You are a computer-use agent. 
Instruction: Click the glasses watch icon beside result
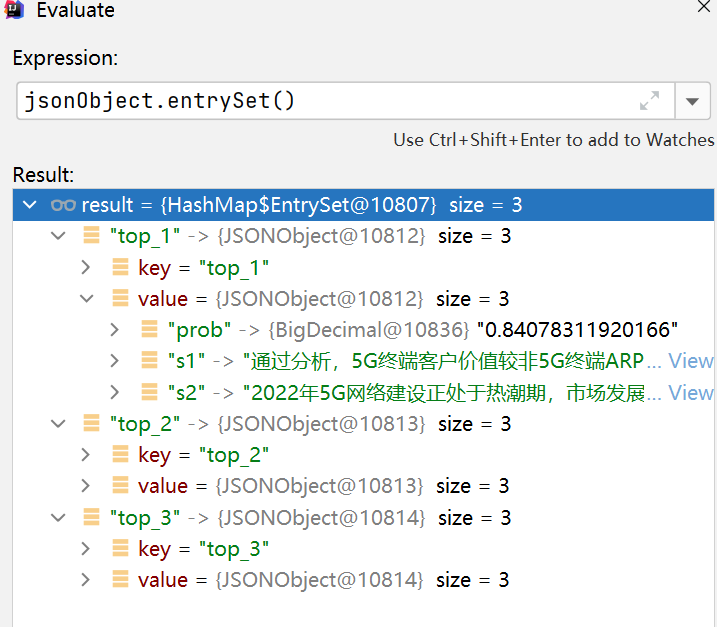[x=63, y=205]
